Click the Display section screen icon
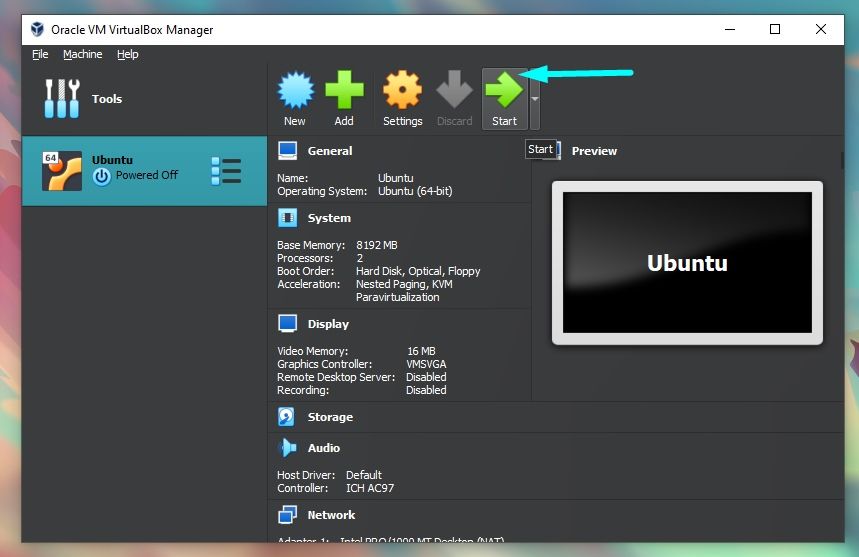The height and width of the screenshot is (557, 859). coord(288,324)
